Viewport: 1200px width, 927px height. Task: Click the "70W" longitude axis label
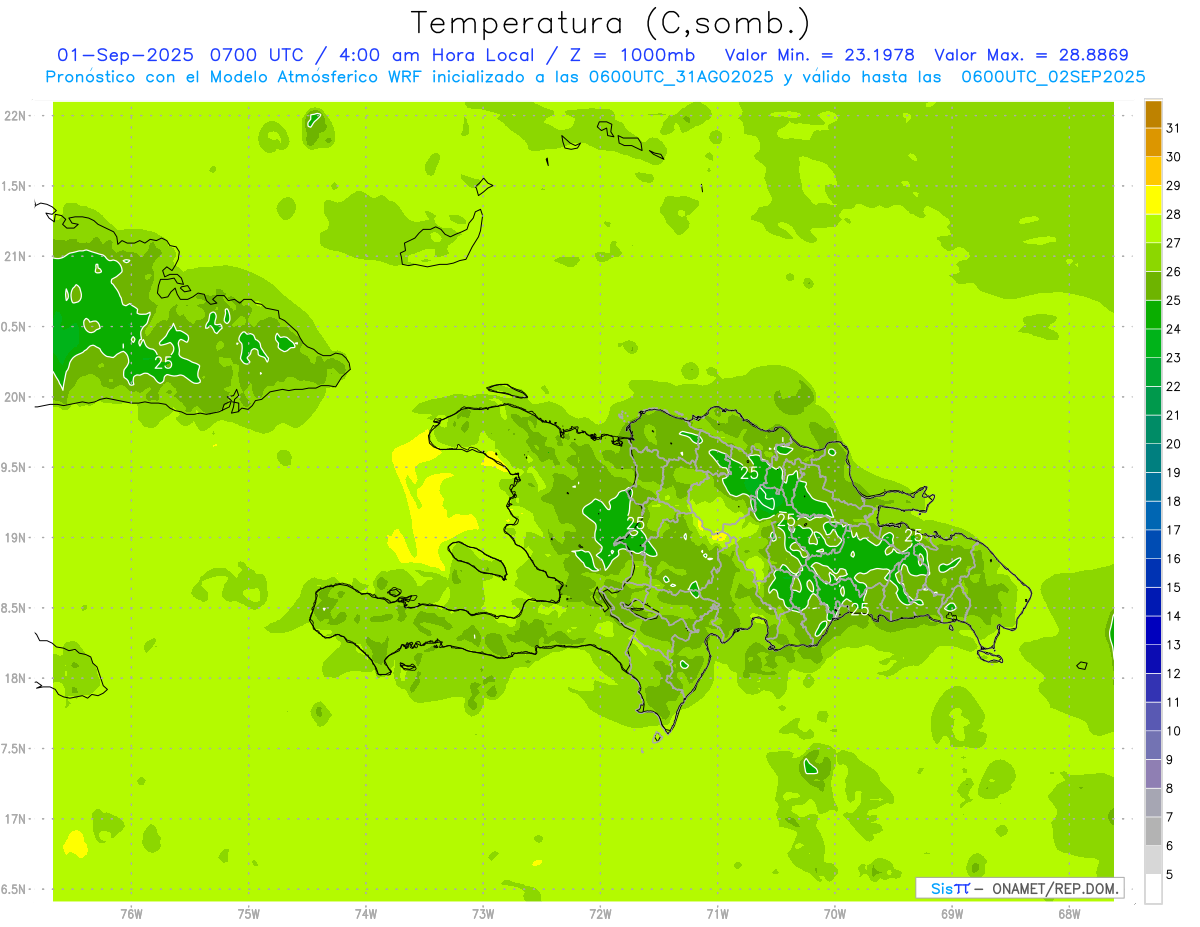click(835, 913)
